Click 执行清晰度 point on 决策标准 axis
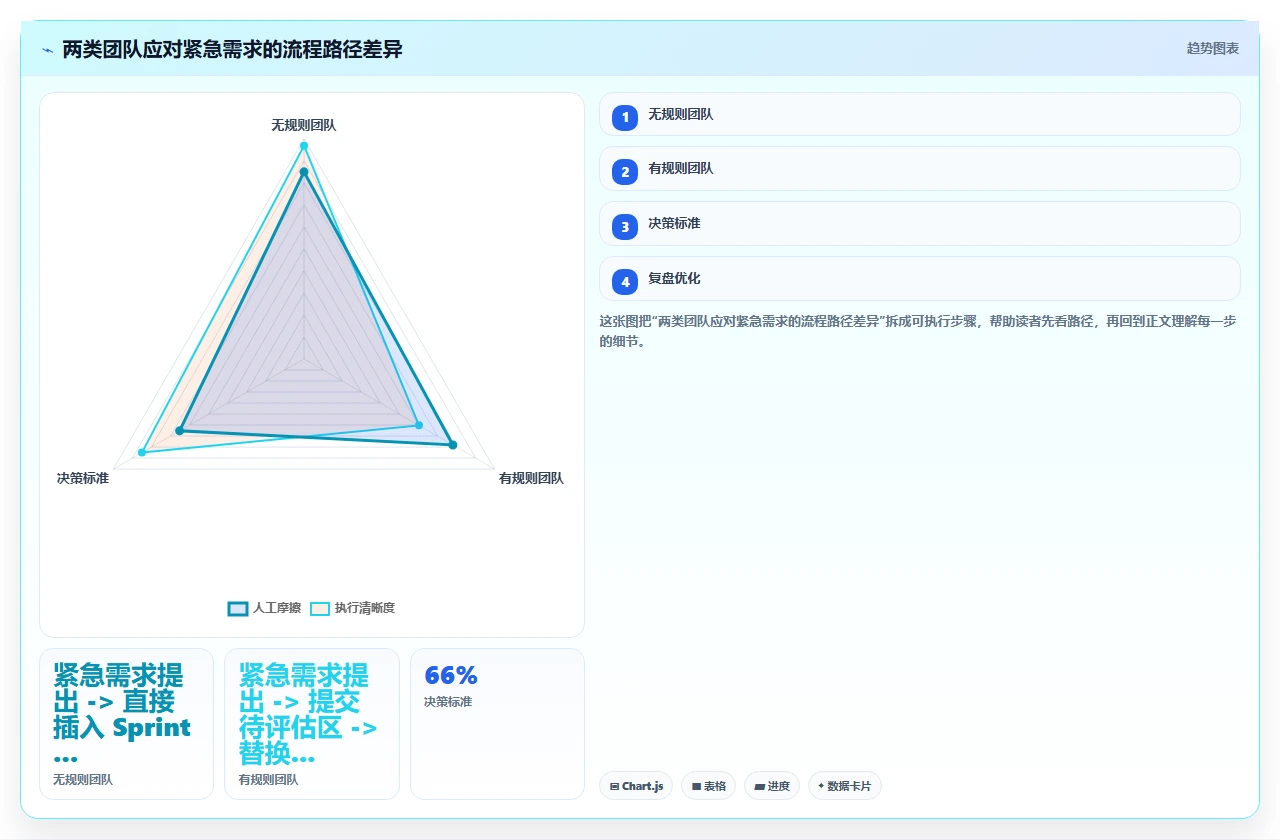 [x=142, y=453]
